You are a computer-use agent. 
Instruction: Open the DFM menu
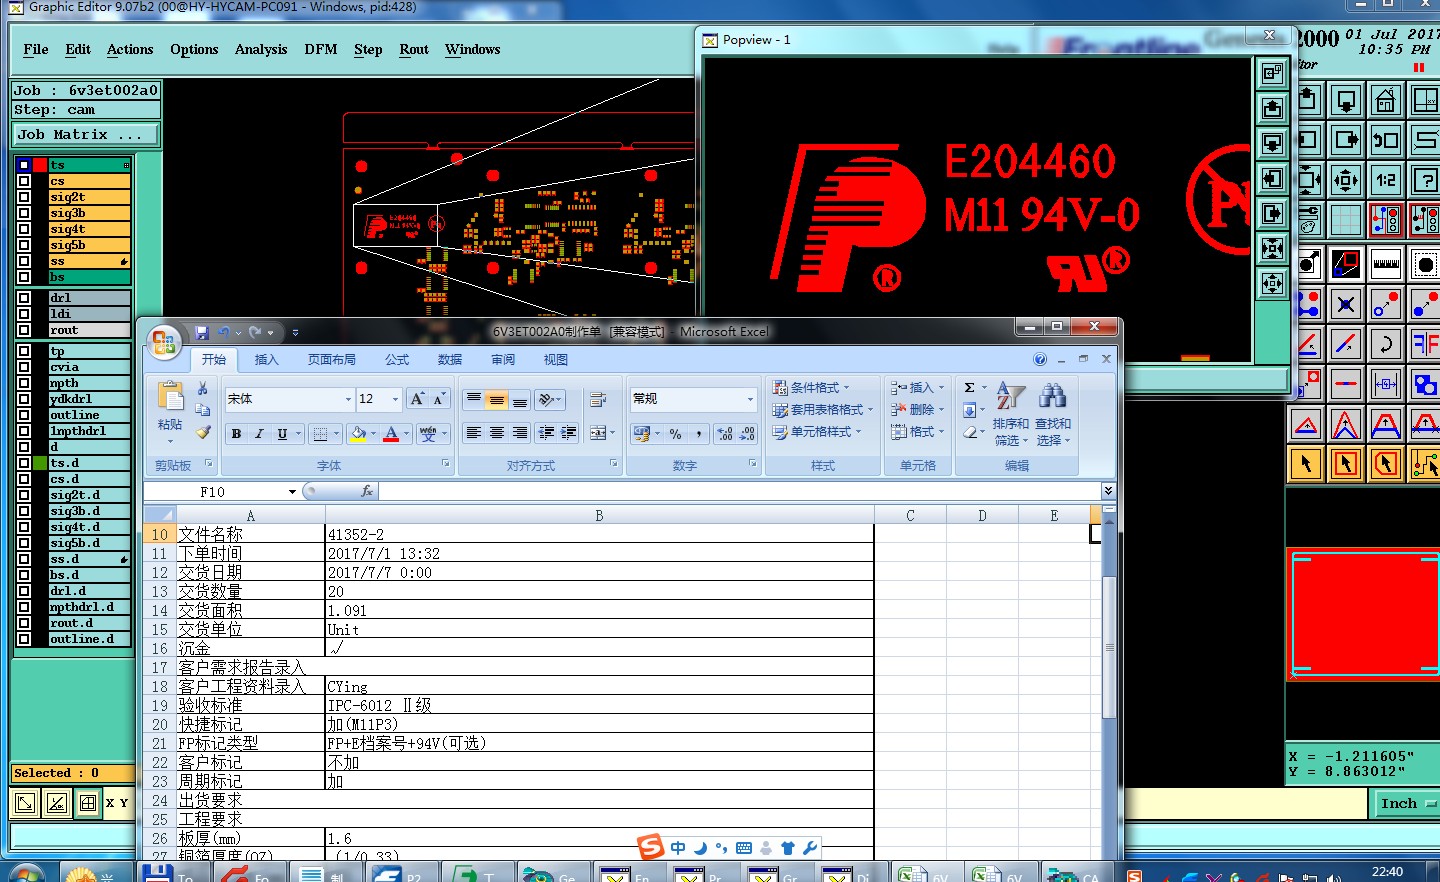(x=321, y=49)
